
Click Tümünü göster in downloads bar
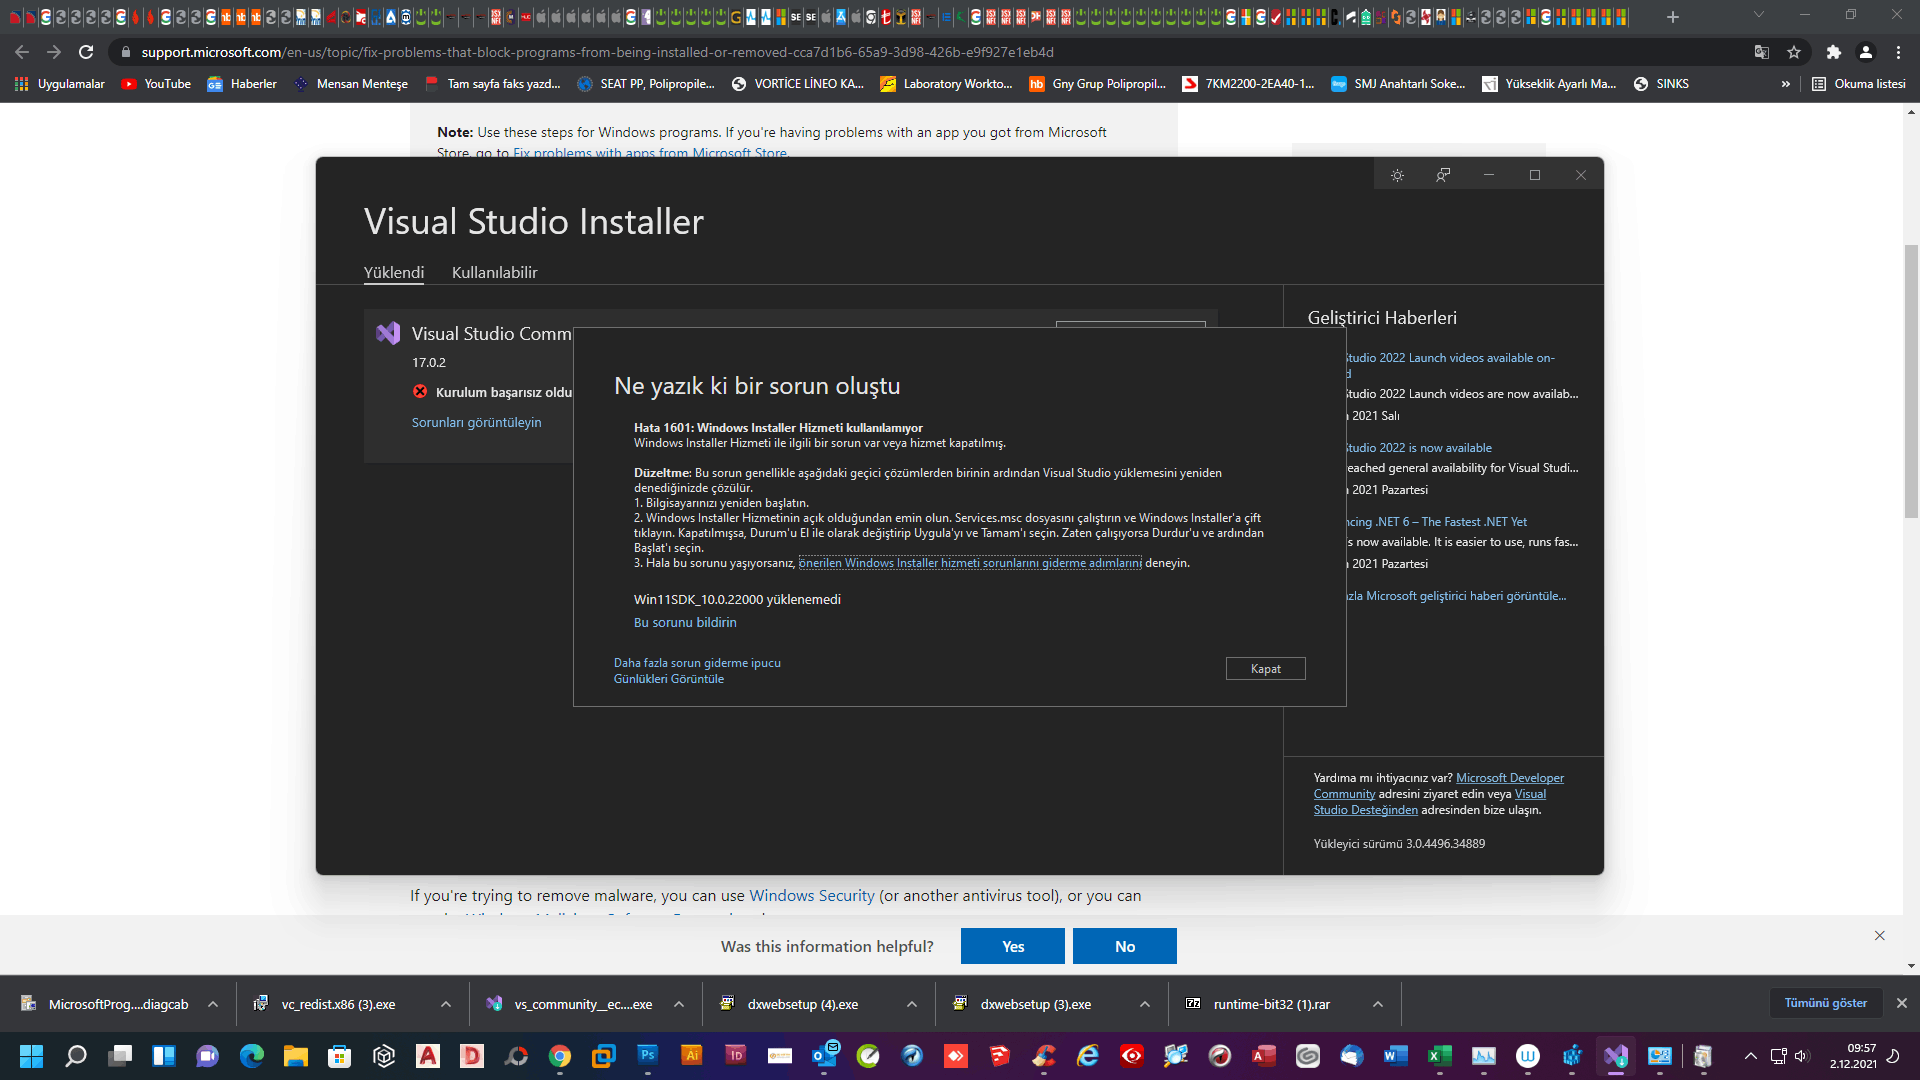point(1826,1003)
